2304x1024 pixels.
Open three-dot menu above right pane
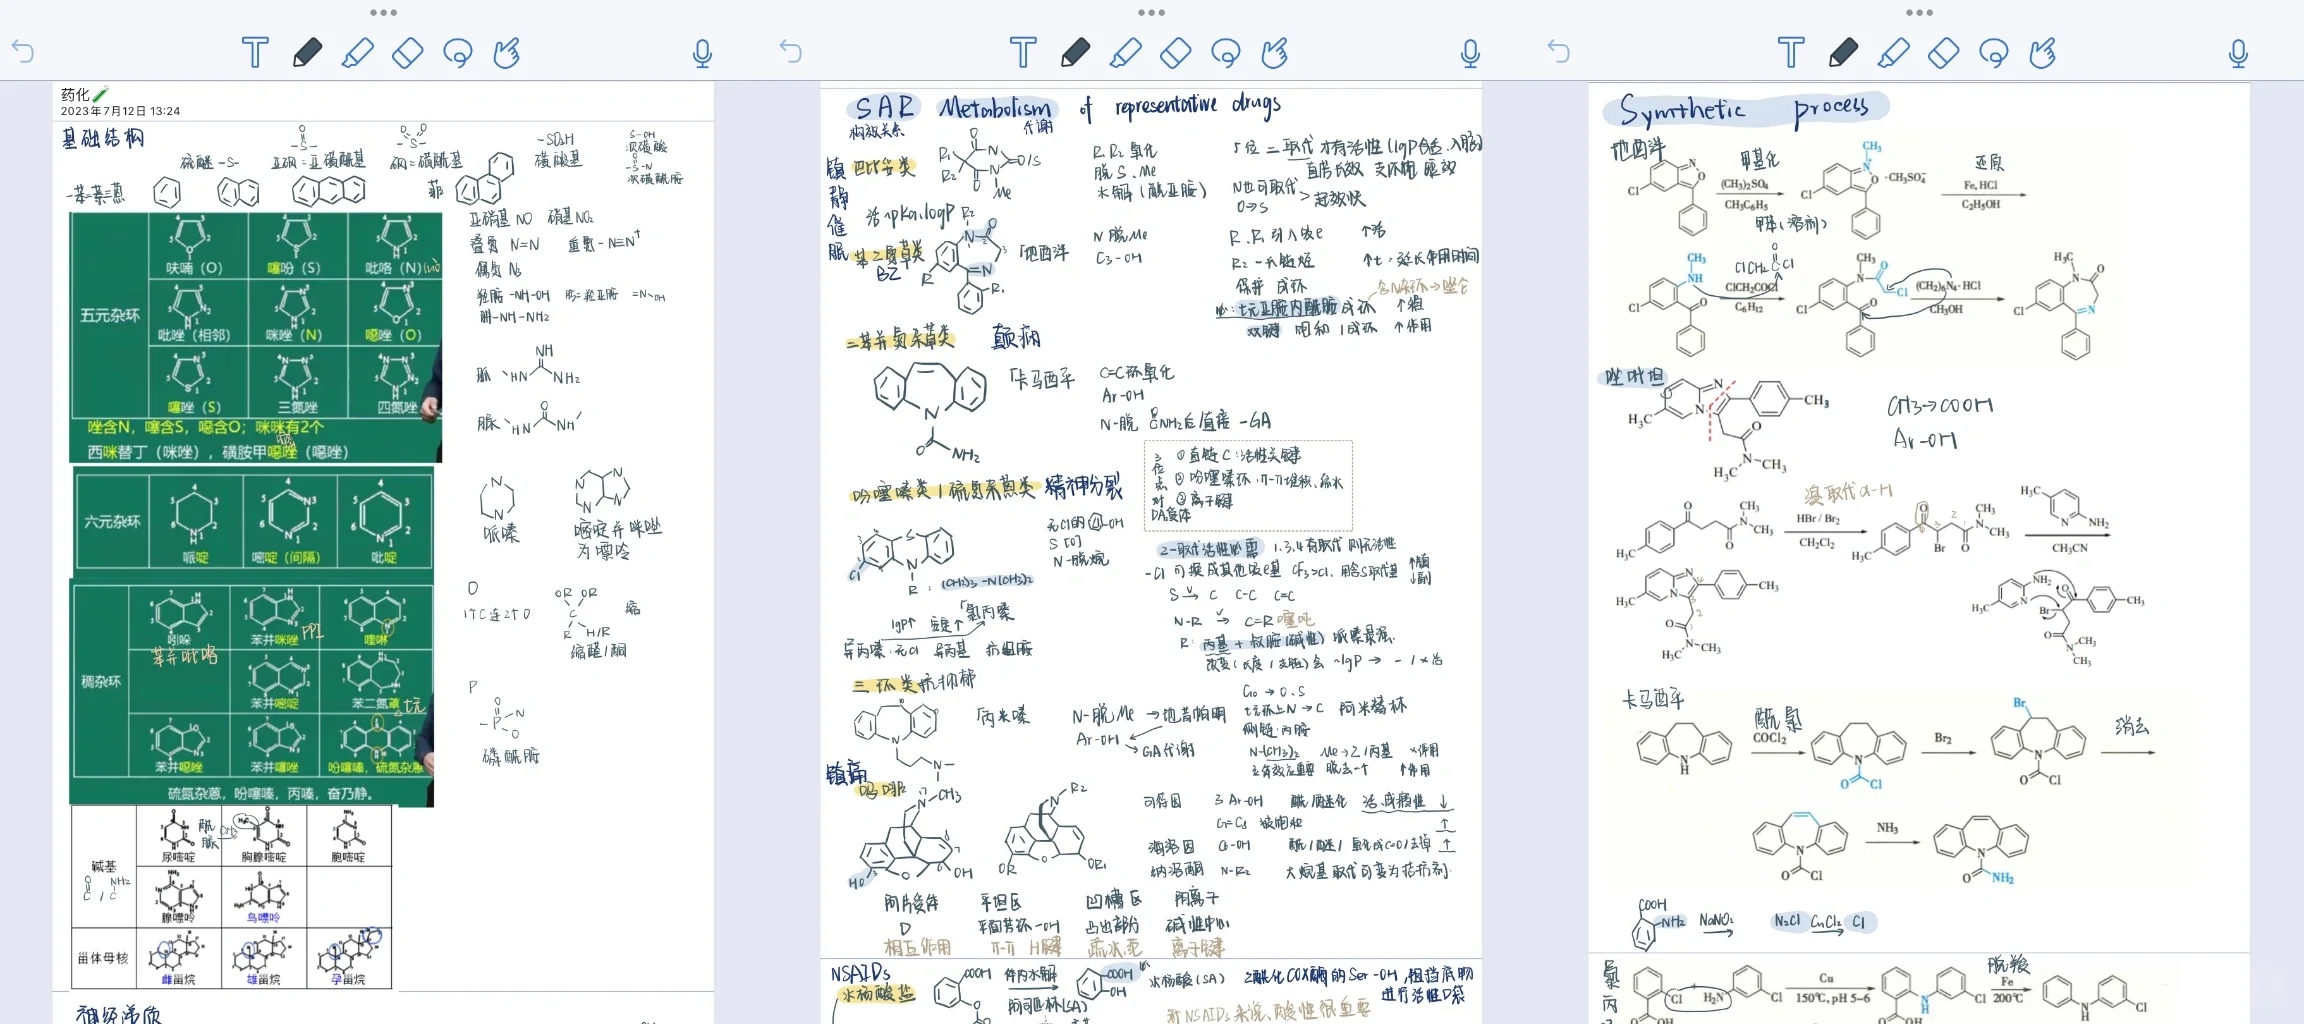(1919, 13)
